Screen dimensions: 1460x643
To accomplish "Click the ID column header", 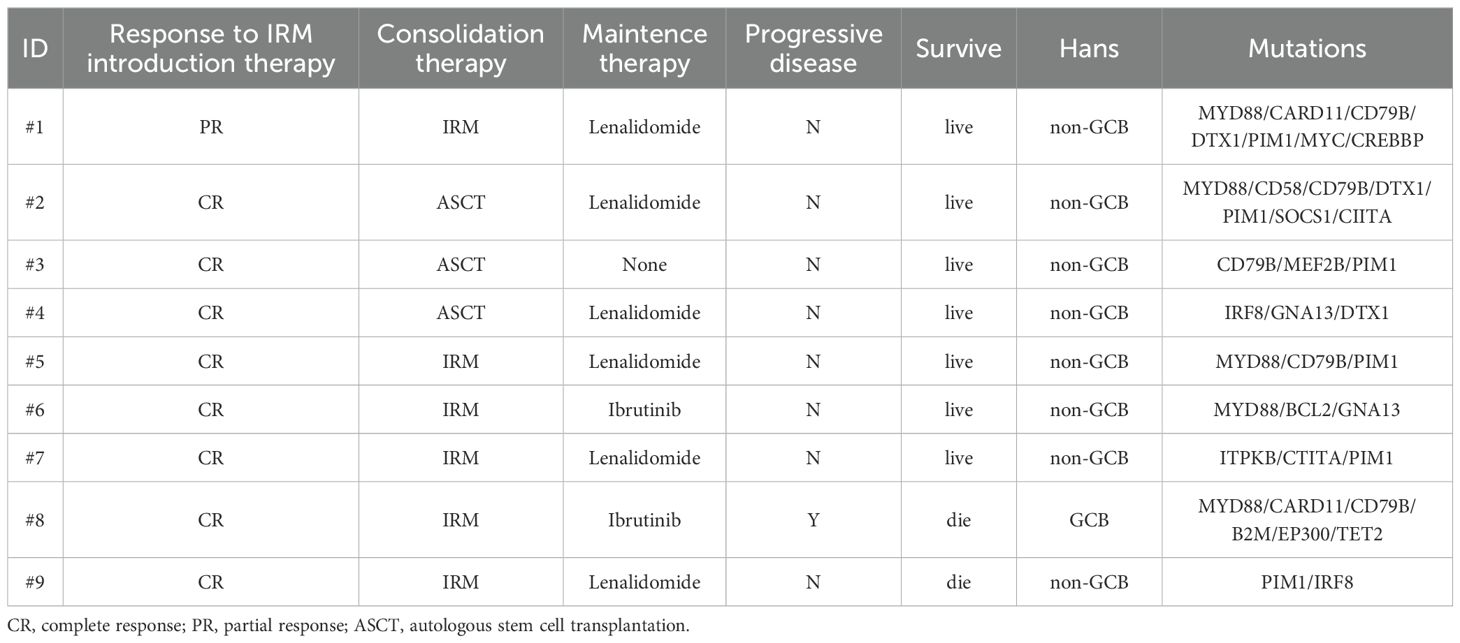I will coord(35,48).
